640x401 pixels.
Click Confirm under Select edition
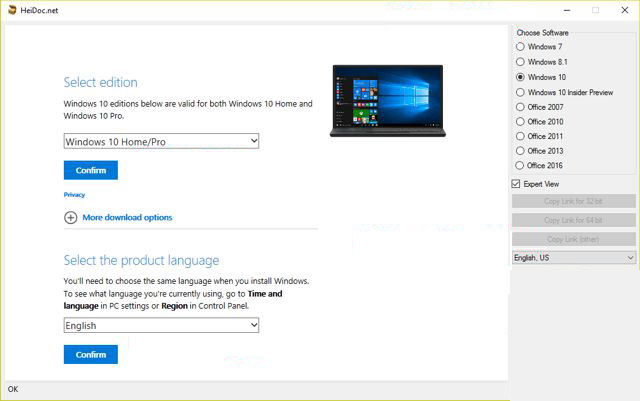(x=91, y=170)
